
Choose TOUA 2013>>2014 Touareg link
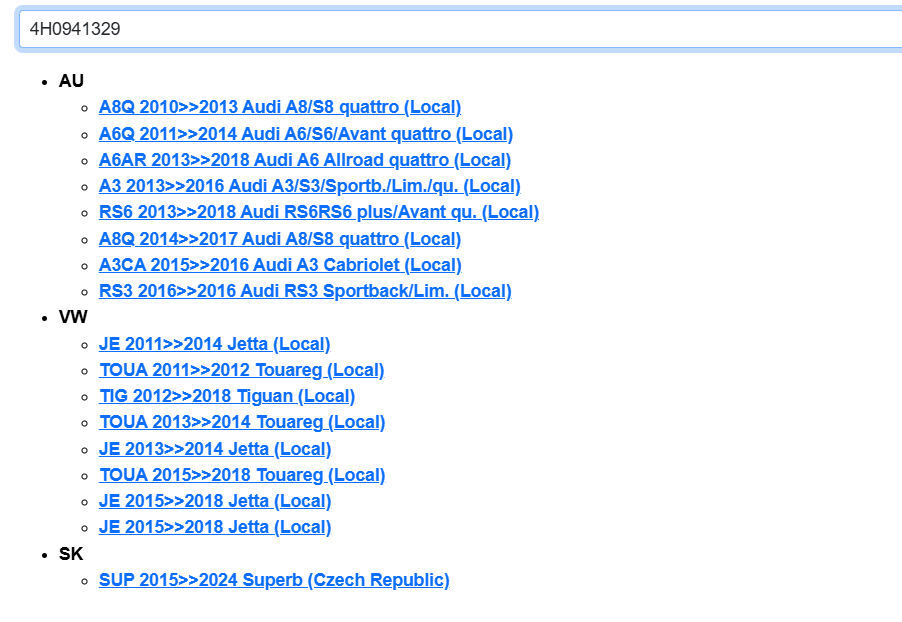242,422
